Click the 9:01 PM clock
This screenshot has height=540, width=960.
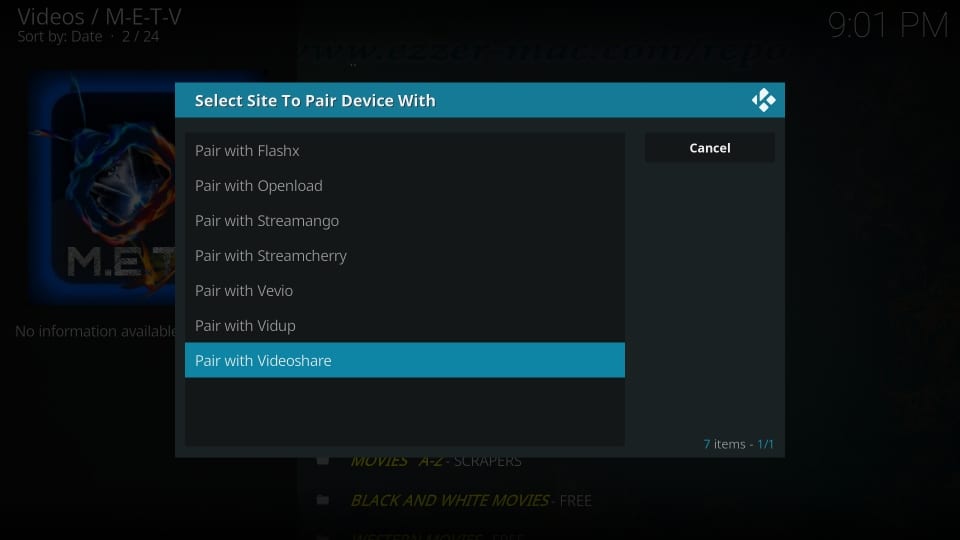click(888, 26)
